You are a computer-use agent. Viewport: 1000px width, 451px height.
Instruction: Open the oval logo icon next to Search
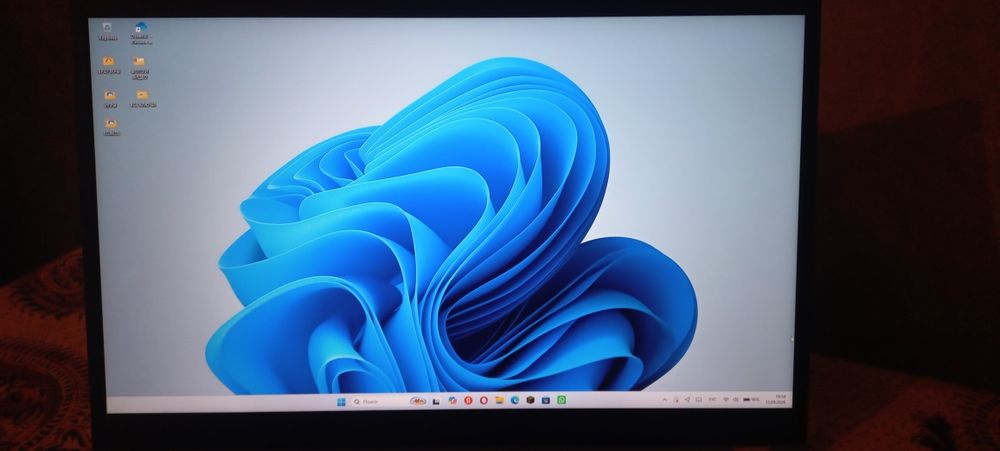418,401
